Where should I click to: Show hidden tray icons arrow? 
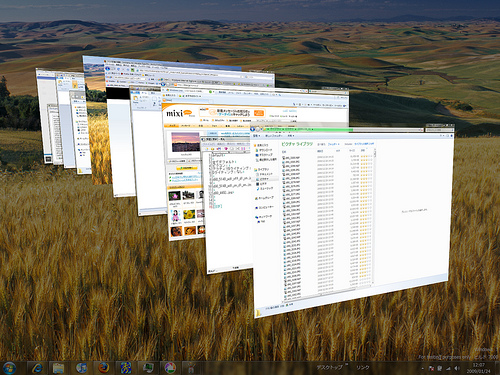tap(423, 368)
